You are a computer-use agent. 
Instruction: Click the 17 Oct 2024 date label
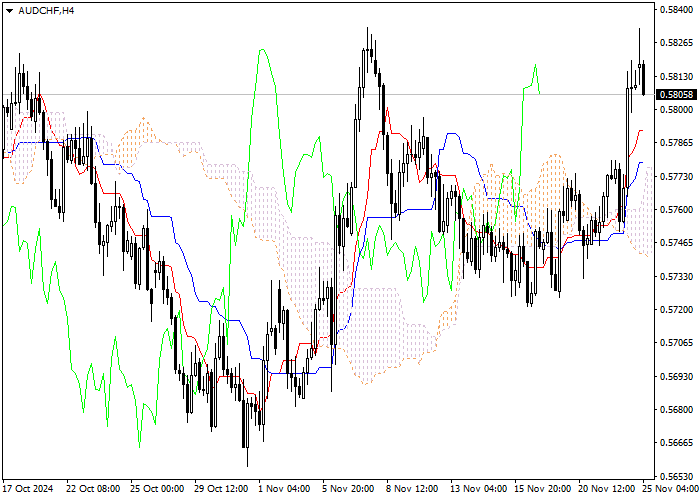pyautogui.click(x=28, y=489)
